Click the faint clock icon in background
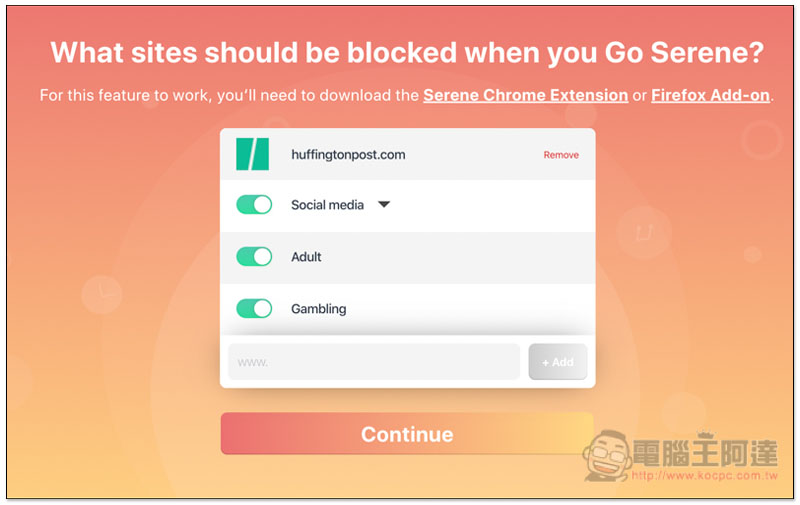Image resolution: width=800 pixels, height=505 pixels. pyautogui.click(x=102, y=294)
